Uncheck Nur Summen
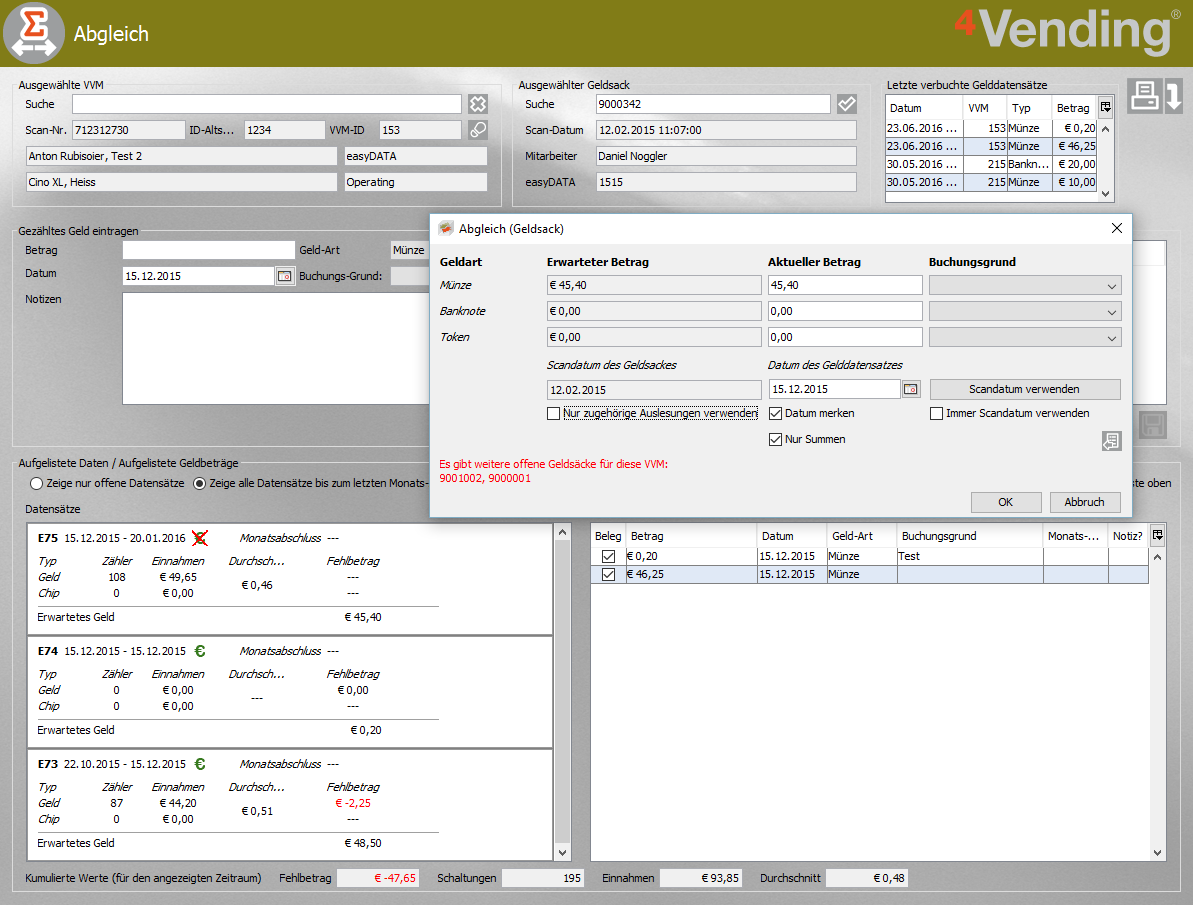The height and width of the screenshot is (905, 1193). pyautogui.click(x=775, y=439)
